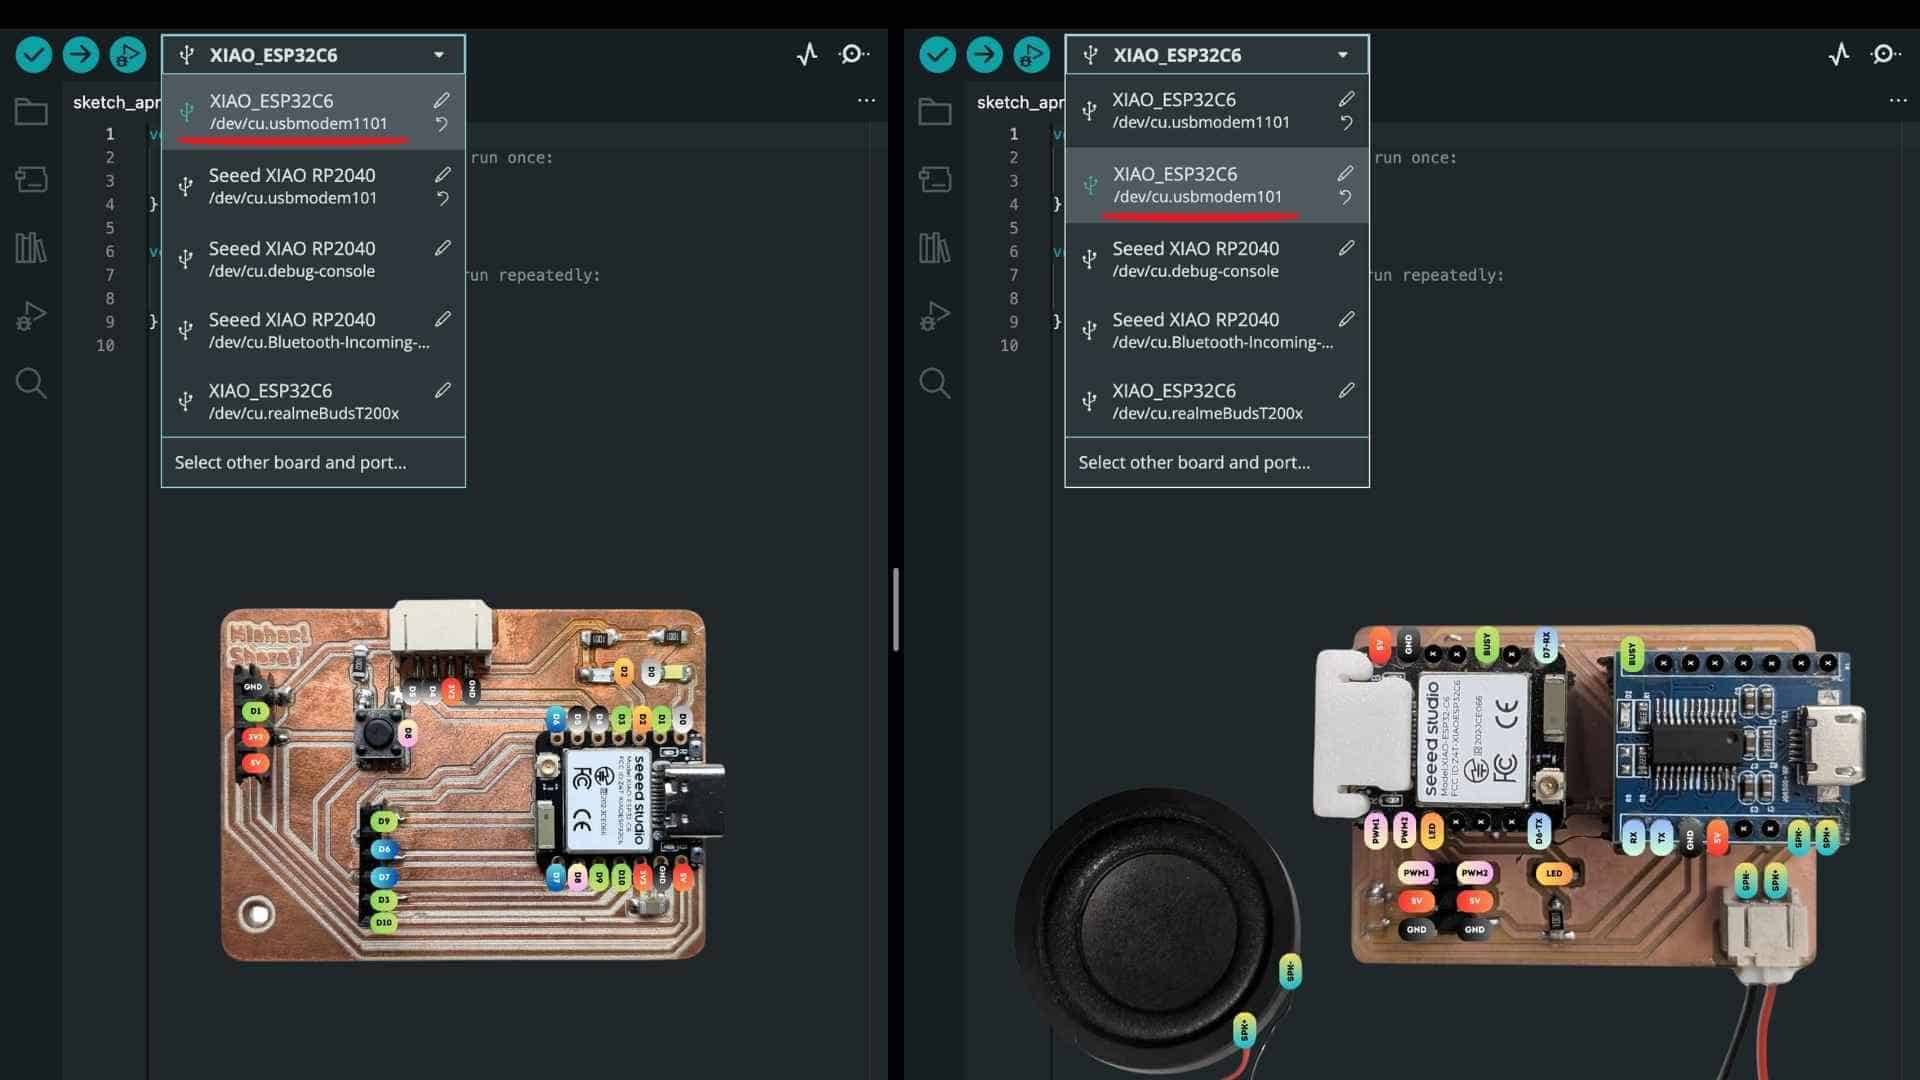Open three-dots editor menu in left window
Image resolution: width=1920 pixels, height=1080 pixels.
[x=866, y=100]
